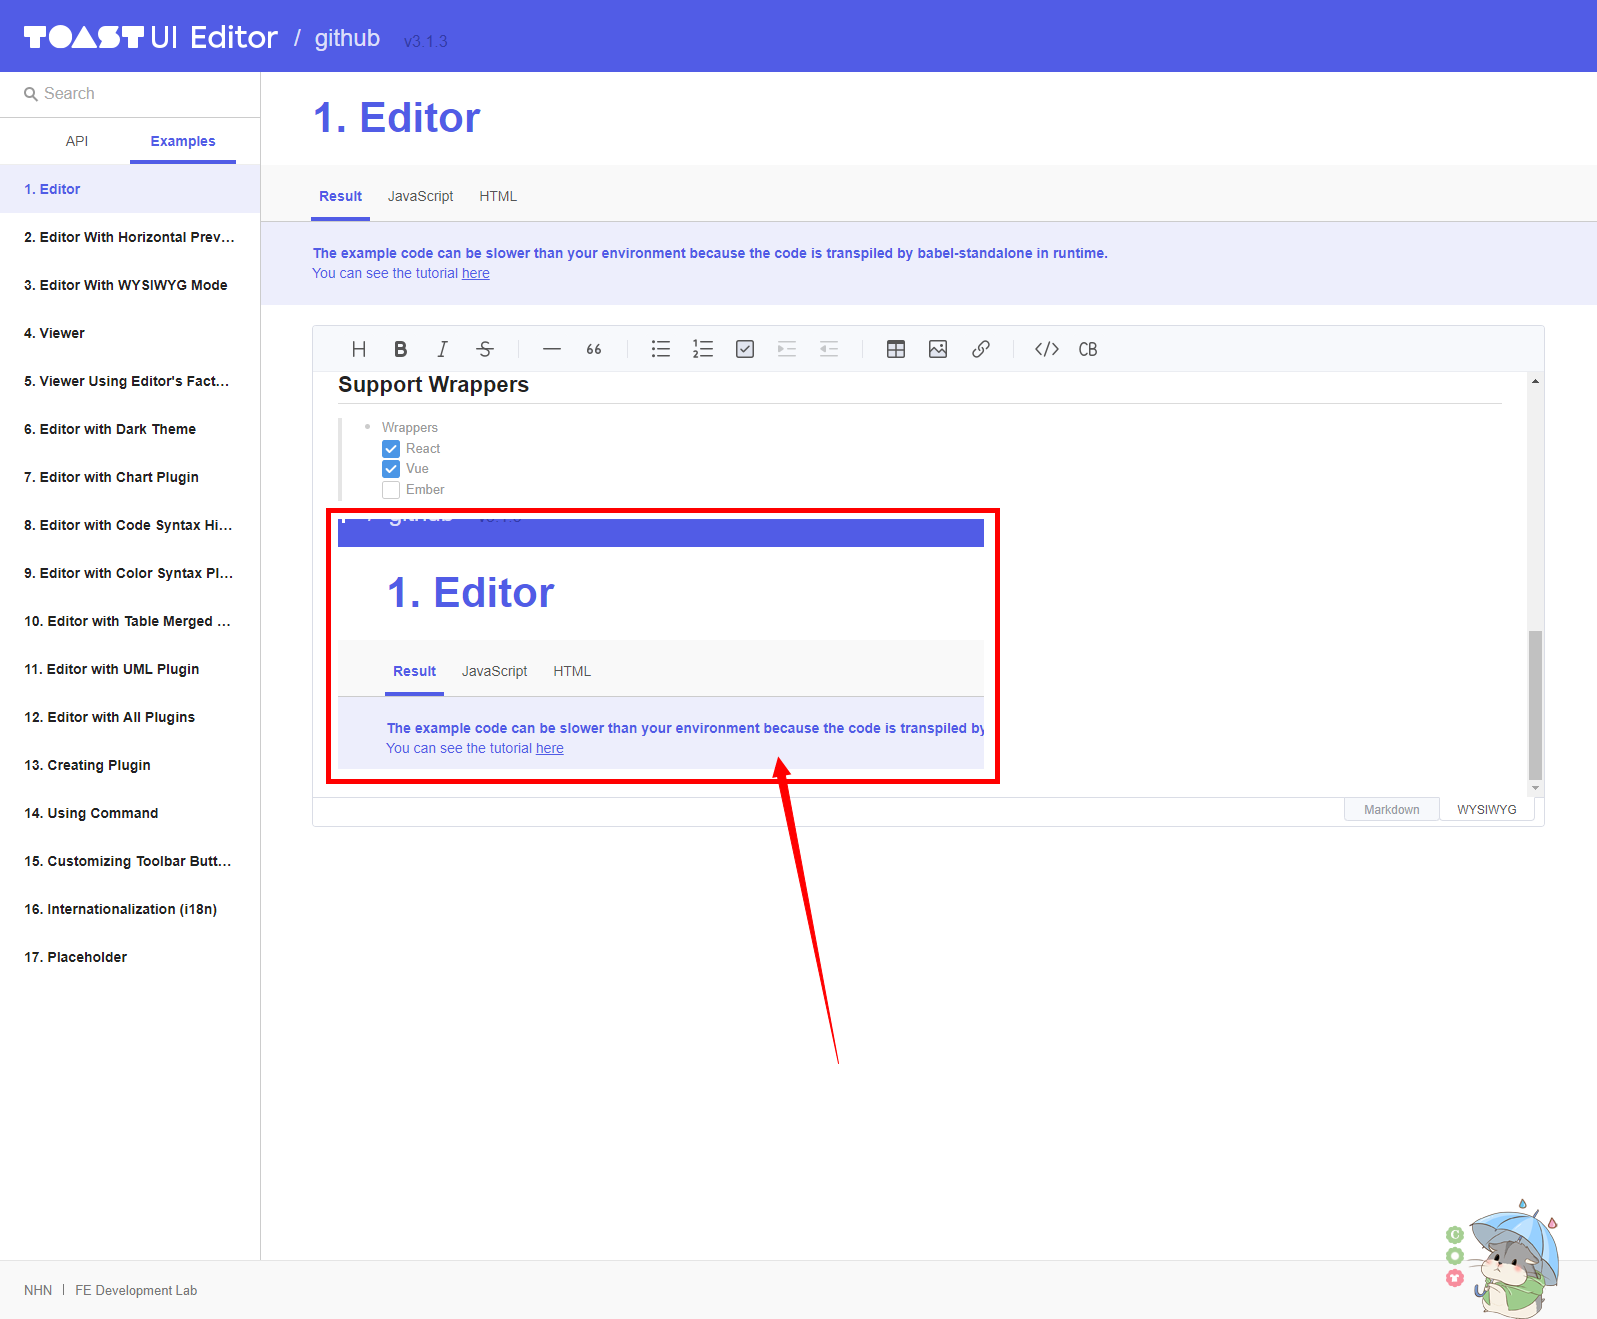Open 'Editor With Horizontal Preview' example
The width and height of the screenshot is (1597, 1319).
[x=130, y=237]
